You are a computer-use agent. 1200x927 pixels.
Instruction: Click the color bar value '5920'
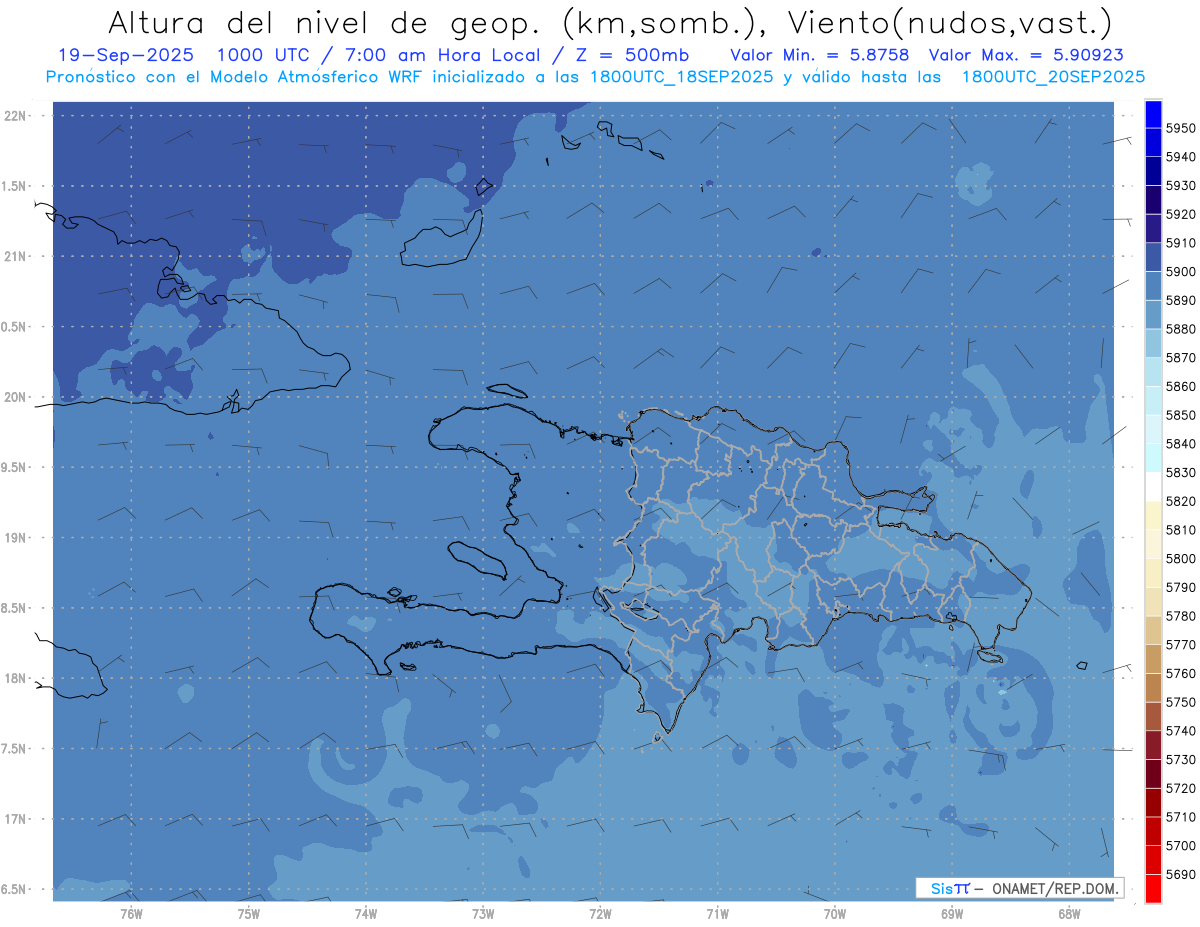click(x=1181, y=214)
